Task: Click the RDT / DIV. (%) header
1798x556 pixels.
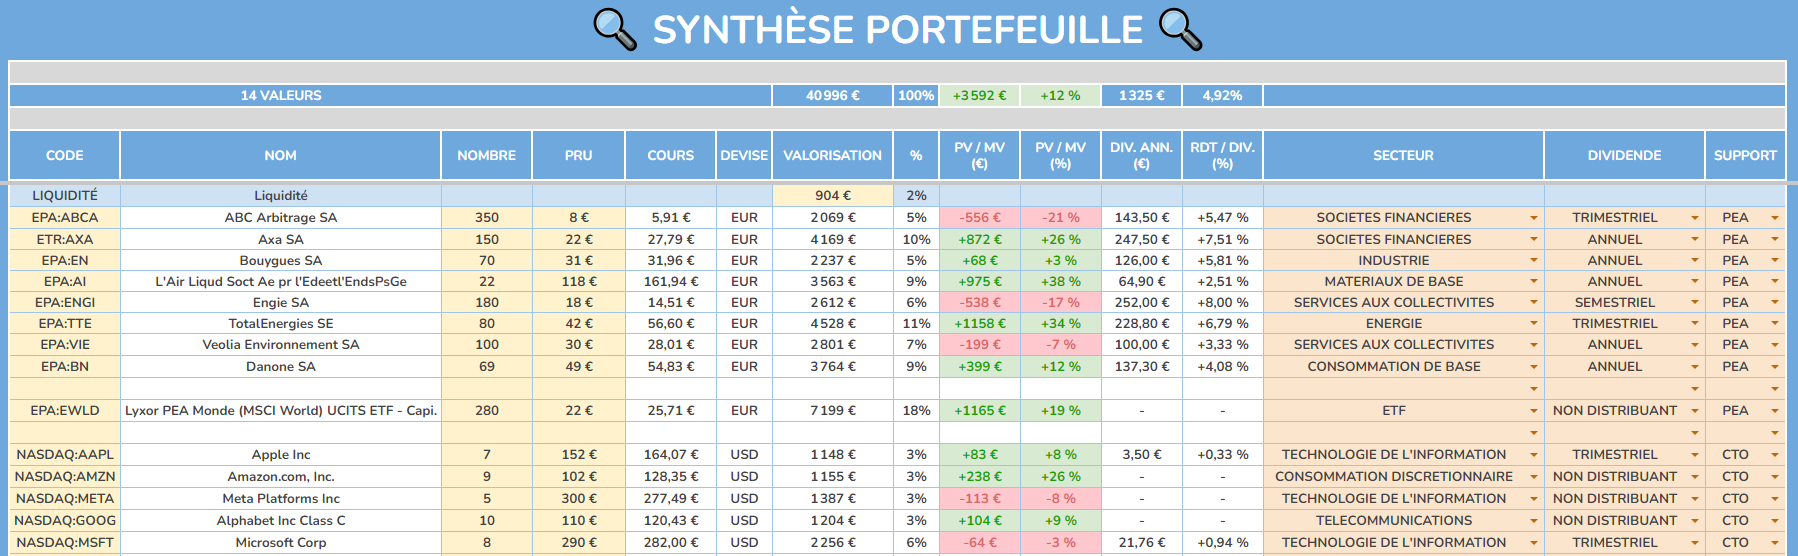Action: click(1222, 155)
